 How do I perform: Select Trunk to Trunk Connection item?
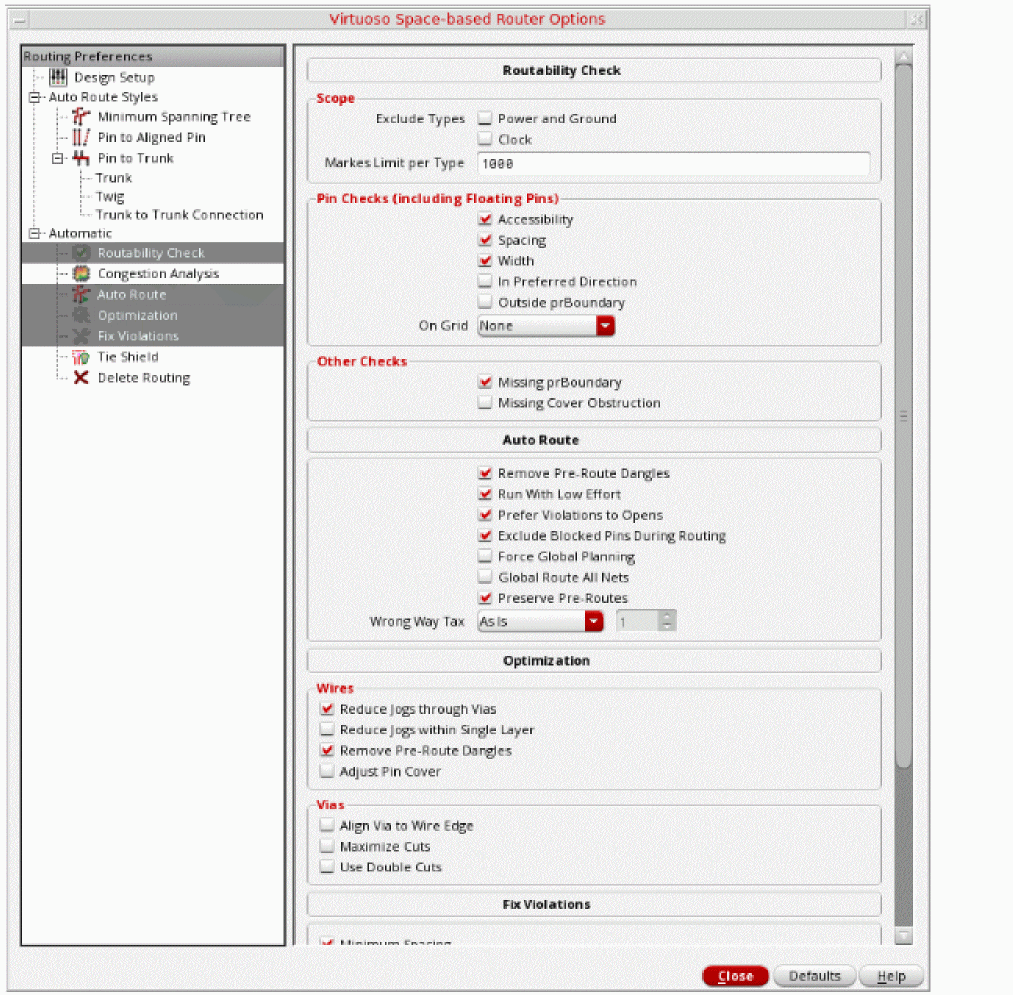[180, 215]
